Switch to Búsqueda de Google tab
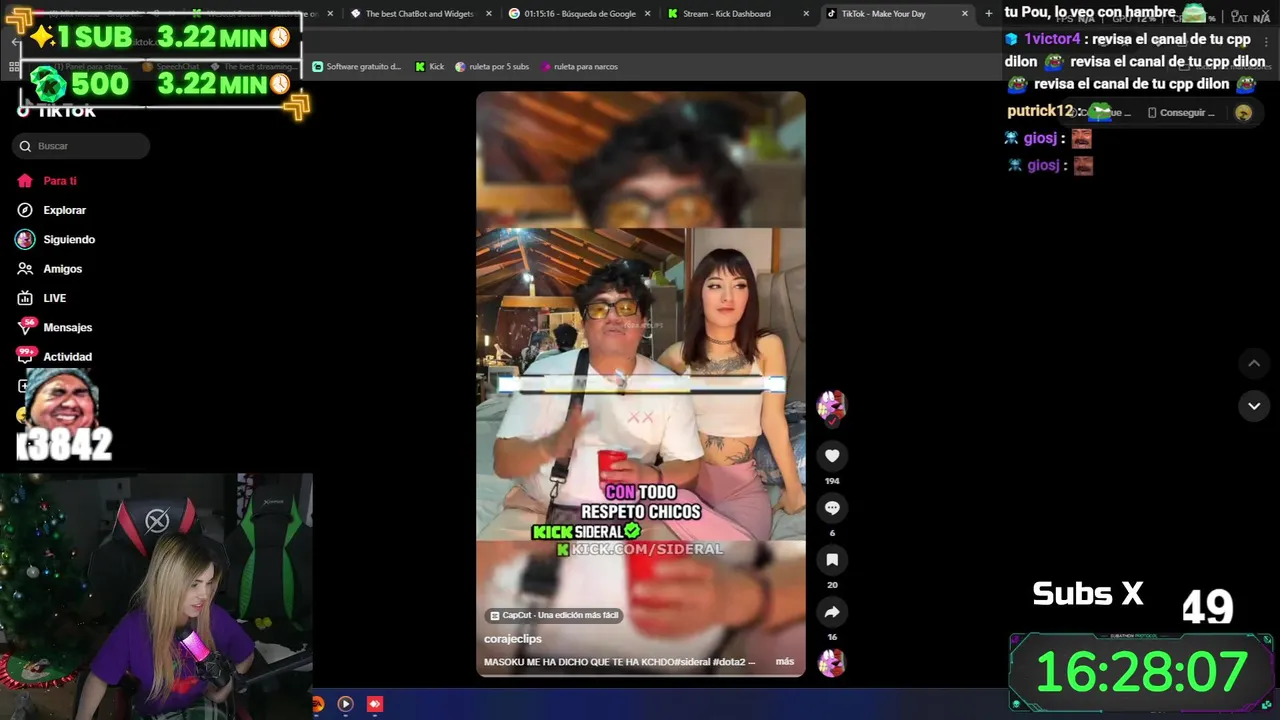 [x=580, y=14]
